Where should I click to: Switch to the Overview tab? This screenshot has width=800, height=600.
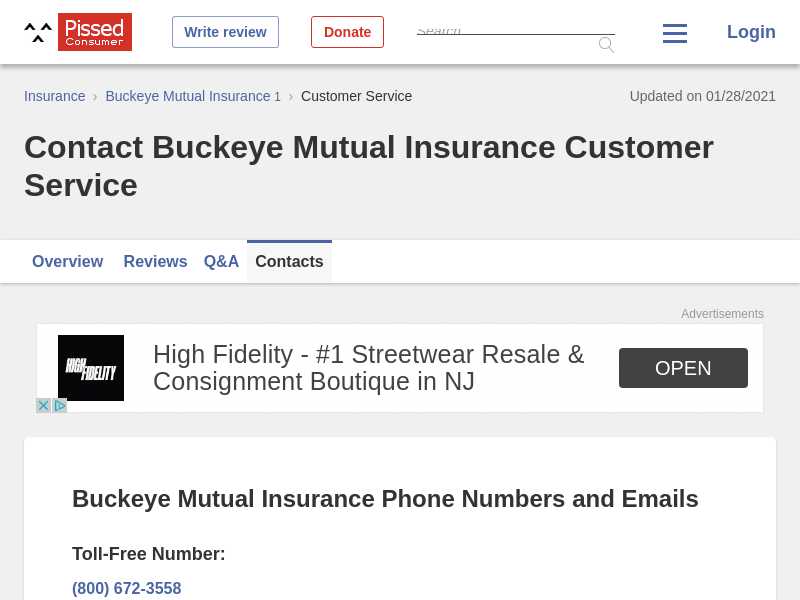pyautogui.click(x=67, y=261)
